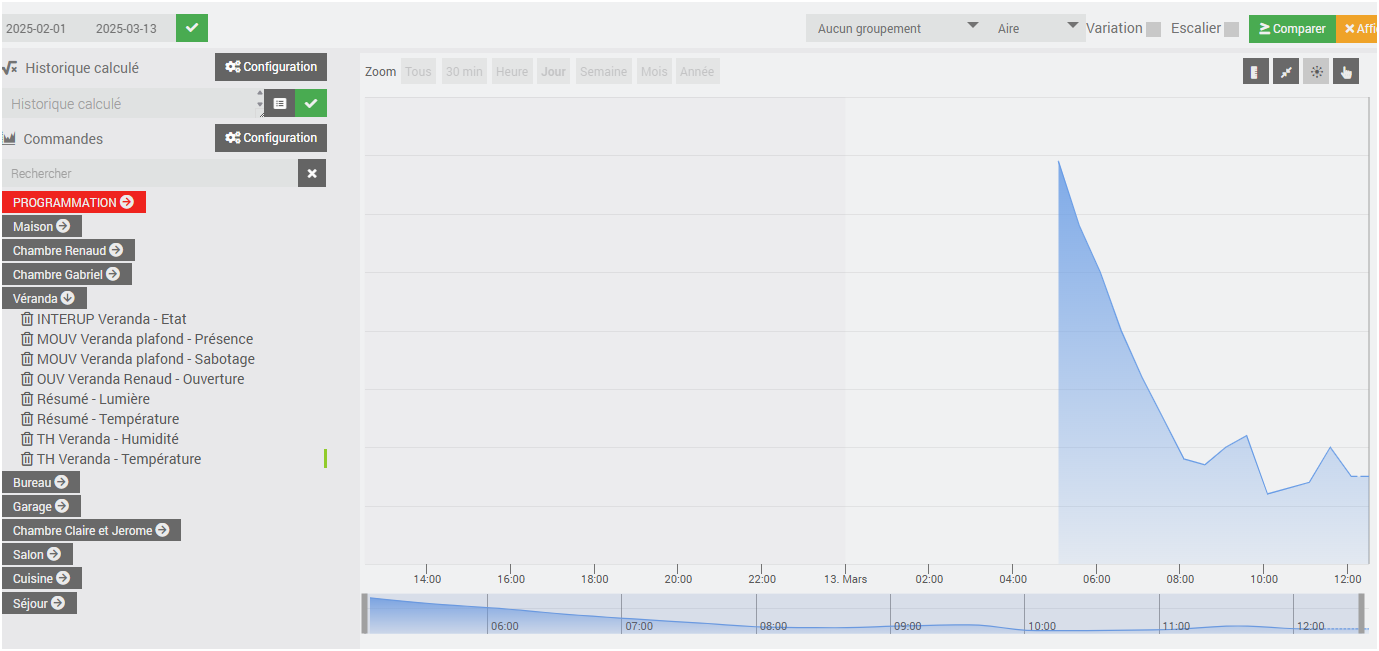The width and height of the screenshot is (1379, 651).
Task: Set zoom to Année
Action: click(697, 72)
